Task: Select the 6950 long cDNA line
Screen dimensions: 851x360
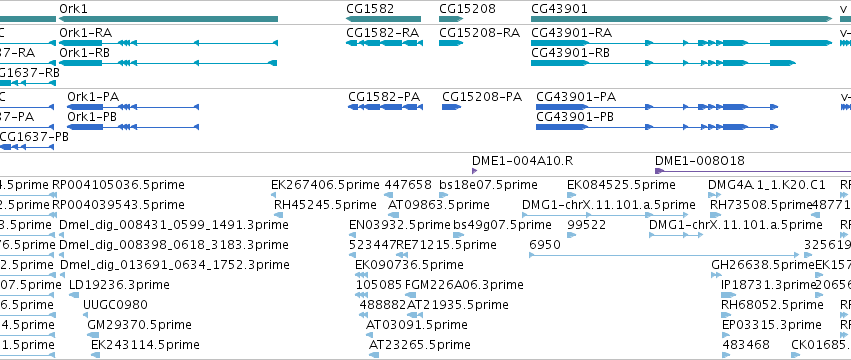Action: pyautogui.click(x=664, y=255)
